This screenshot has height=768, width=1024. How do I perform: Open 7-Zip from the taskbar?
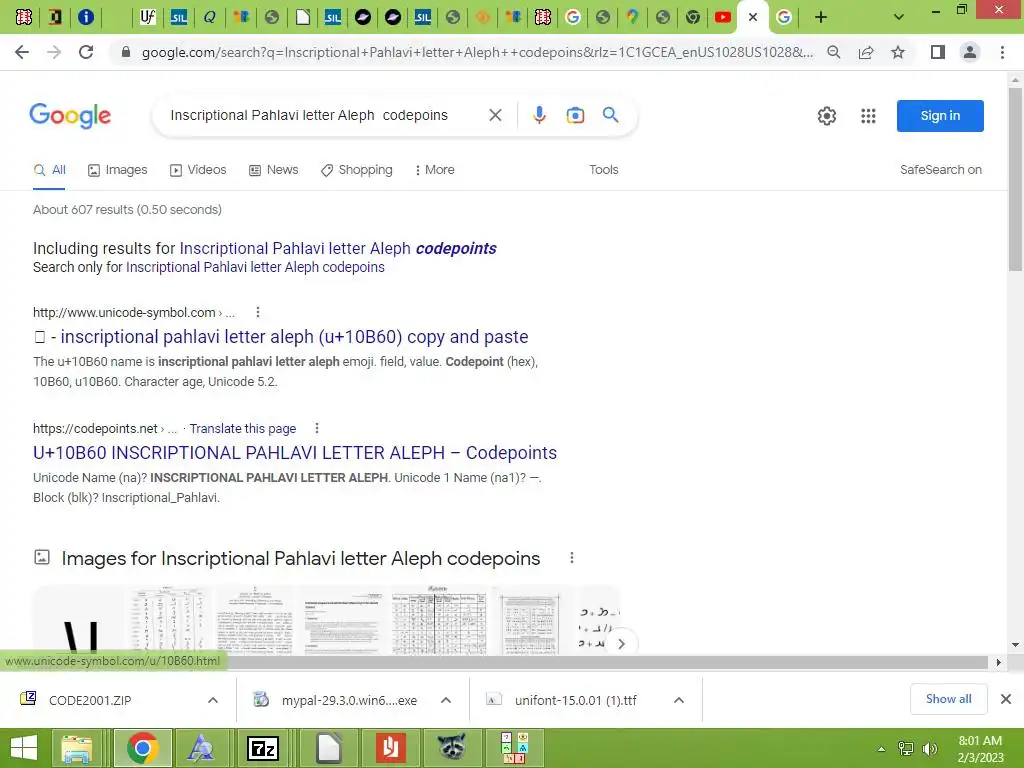pyautogui.click(x=263, y=748)
